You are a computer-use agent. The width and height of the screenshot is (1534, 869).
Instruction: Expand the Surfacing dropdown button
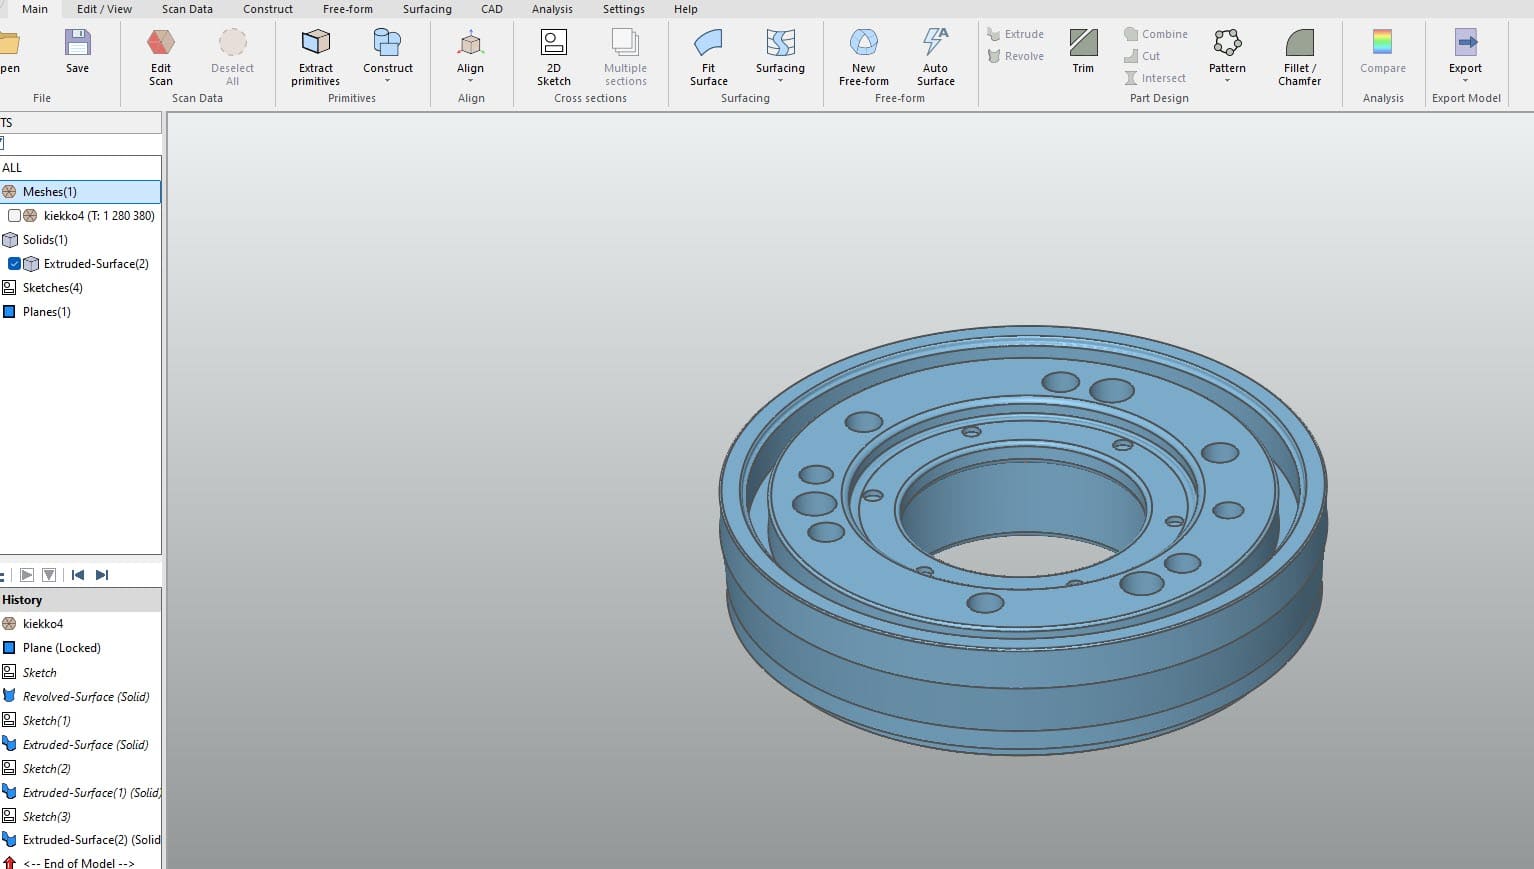pos(780,81)
